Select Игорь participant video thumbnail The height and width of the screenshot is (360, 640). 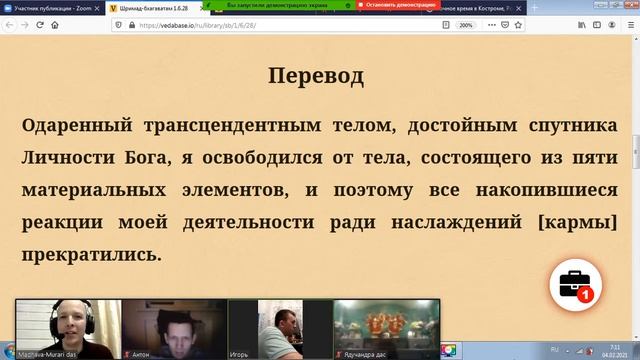point(280,329)
